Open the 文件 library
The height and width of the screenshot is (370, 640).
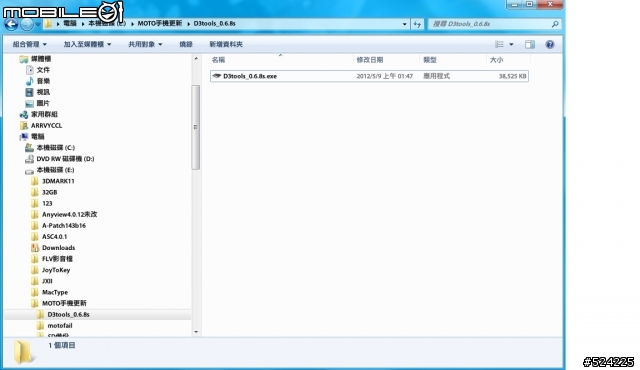click(43, 70)
